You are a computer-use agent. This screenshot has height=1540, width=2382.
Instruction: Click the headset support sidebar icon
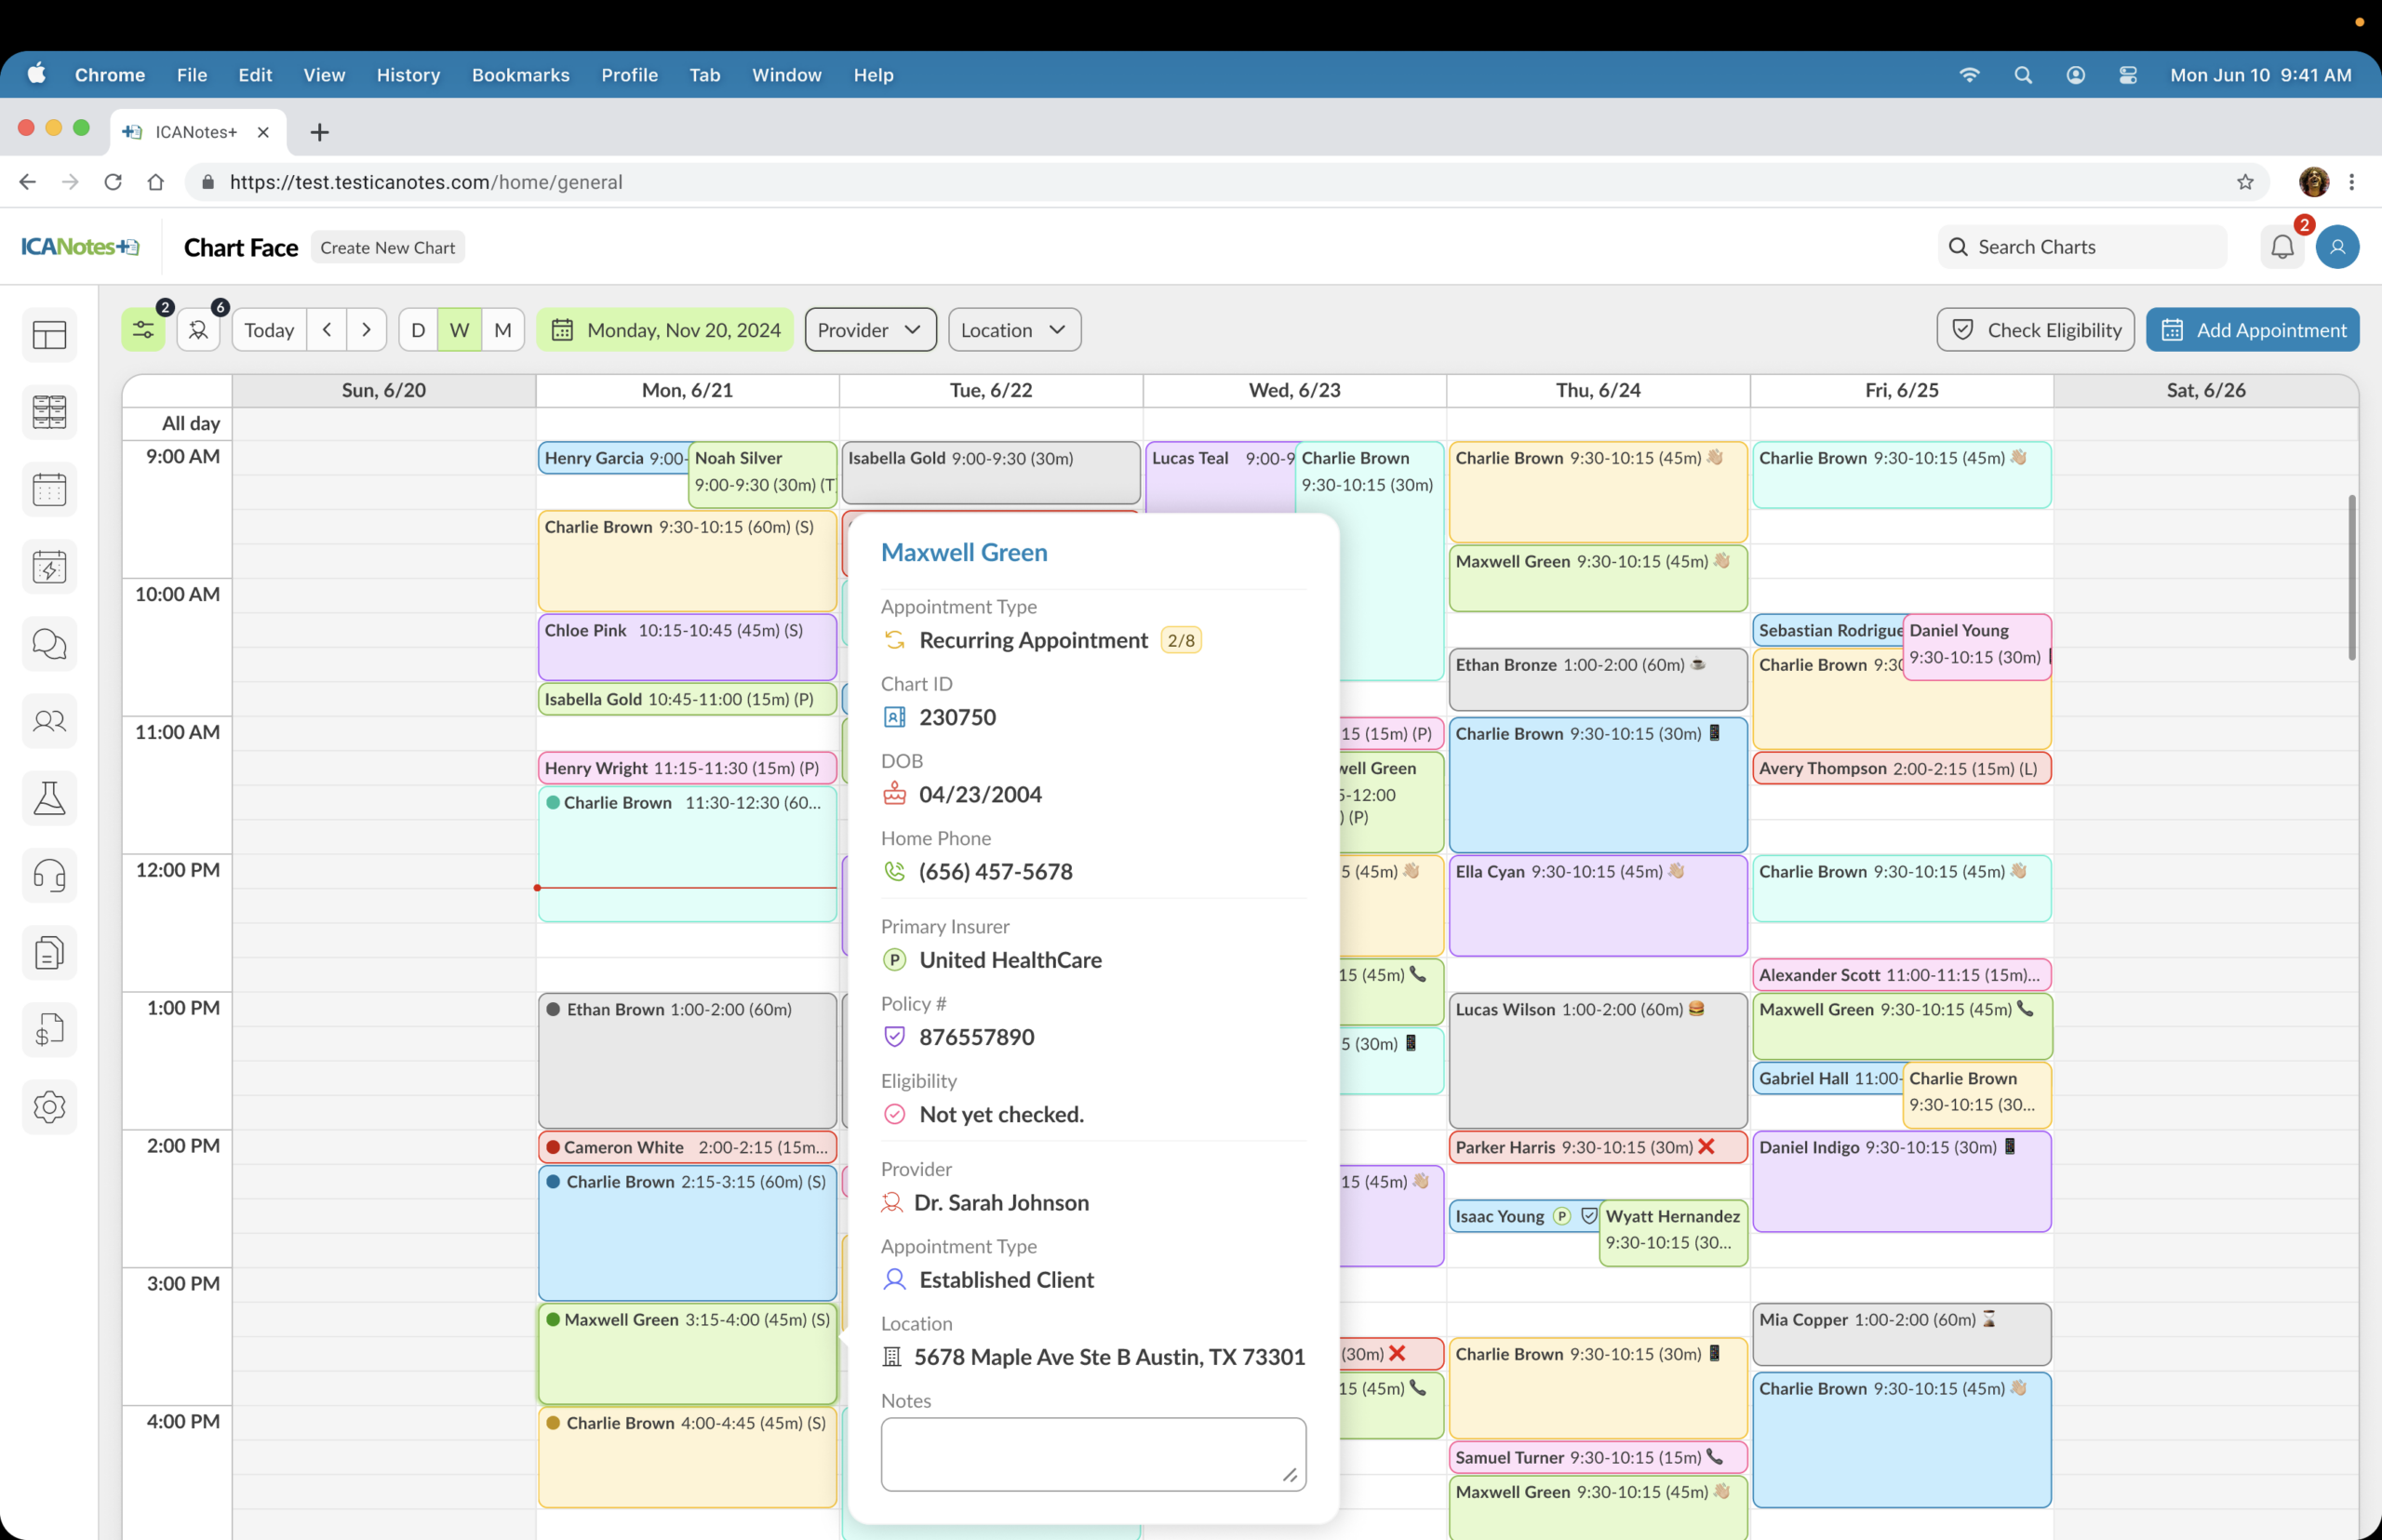coord(49,875)
